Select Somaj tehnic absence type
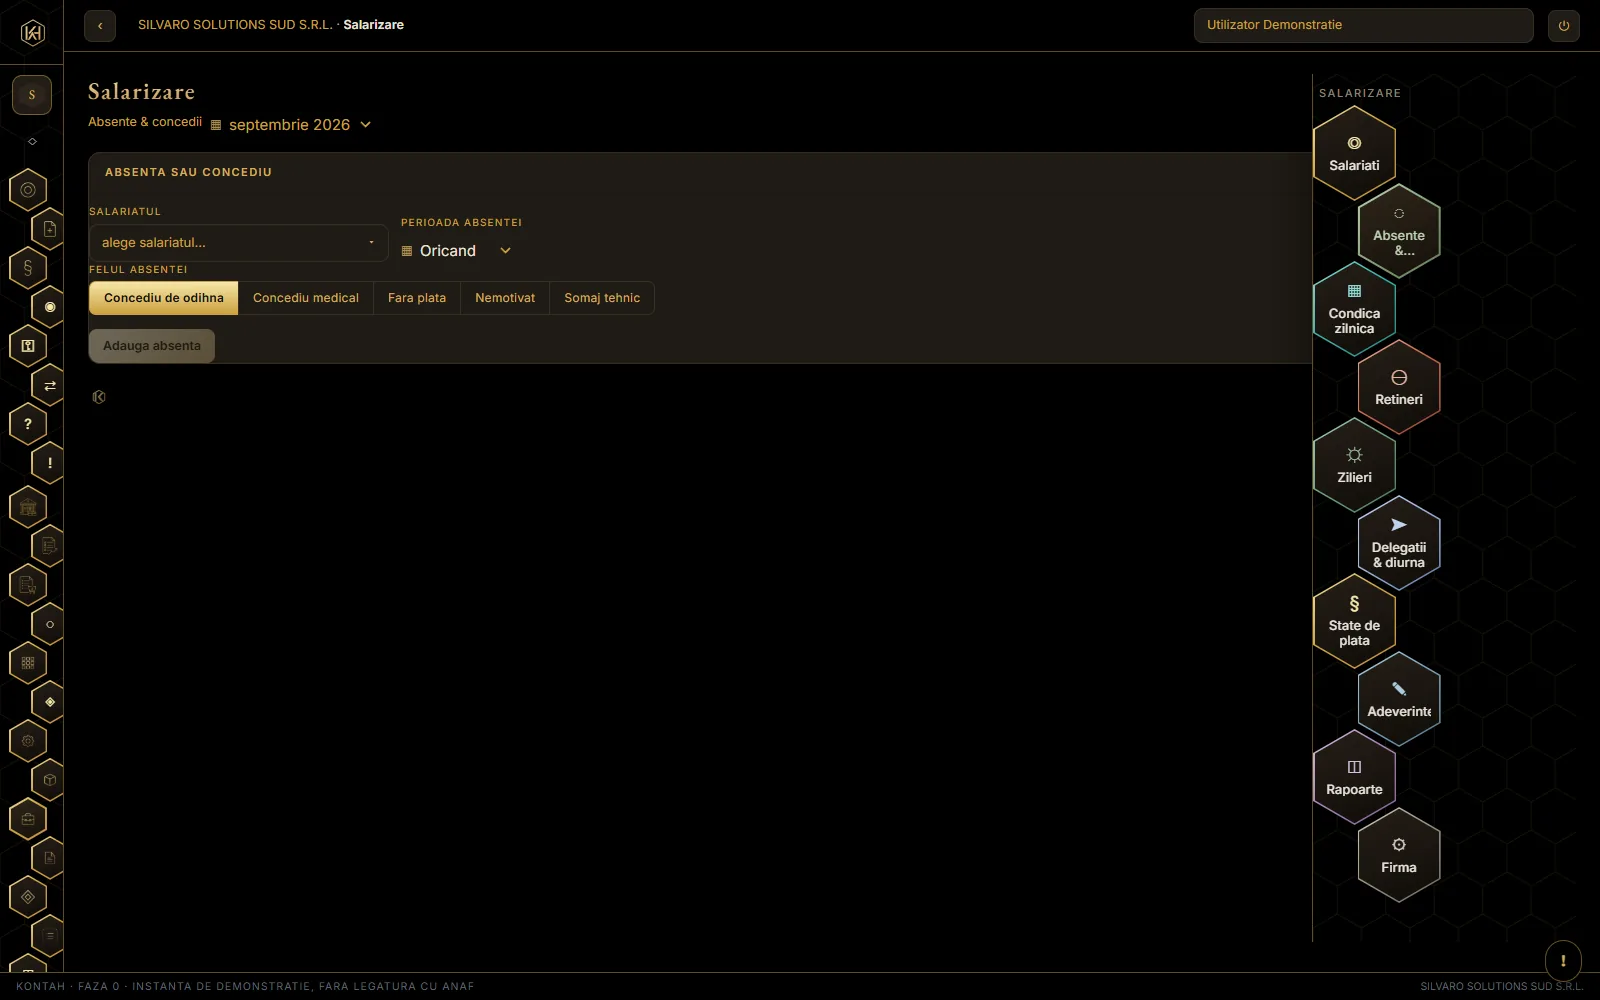This screenshot has height=1000, width=1600. [x=602, y=298]
